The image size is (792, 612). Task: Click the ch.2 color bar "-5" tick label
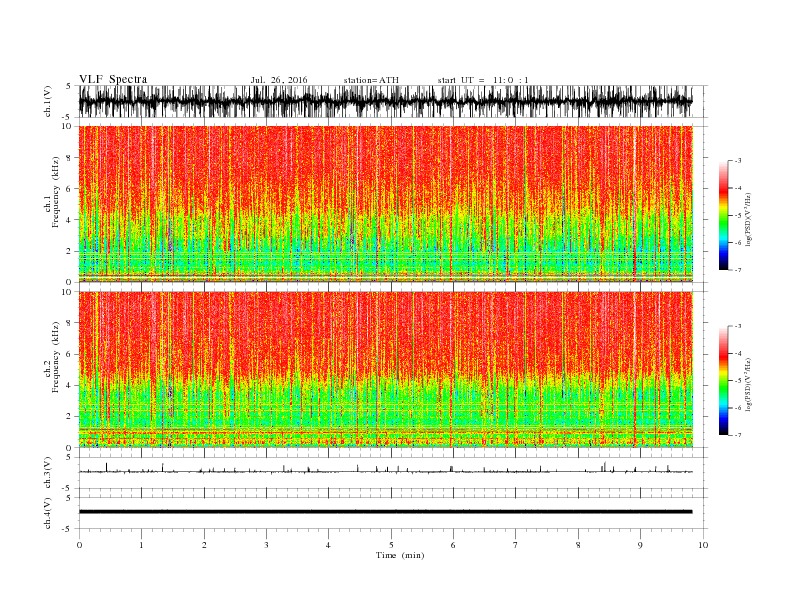click(x=738, y=381)
